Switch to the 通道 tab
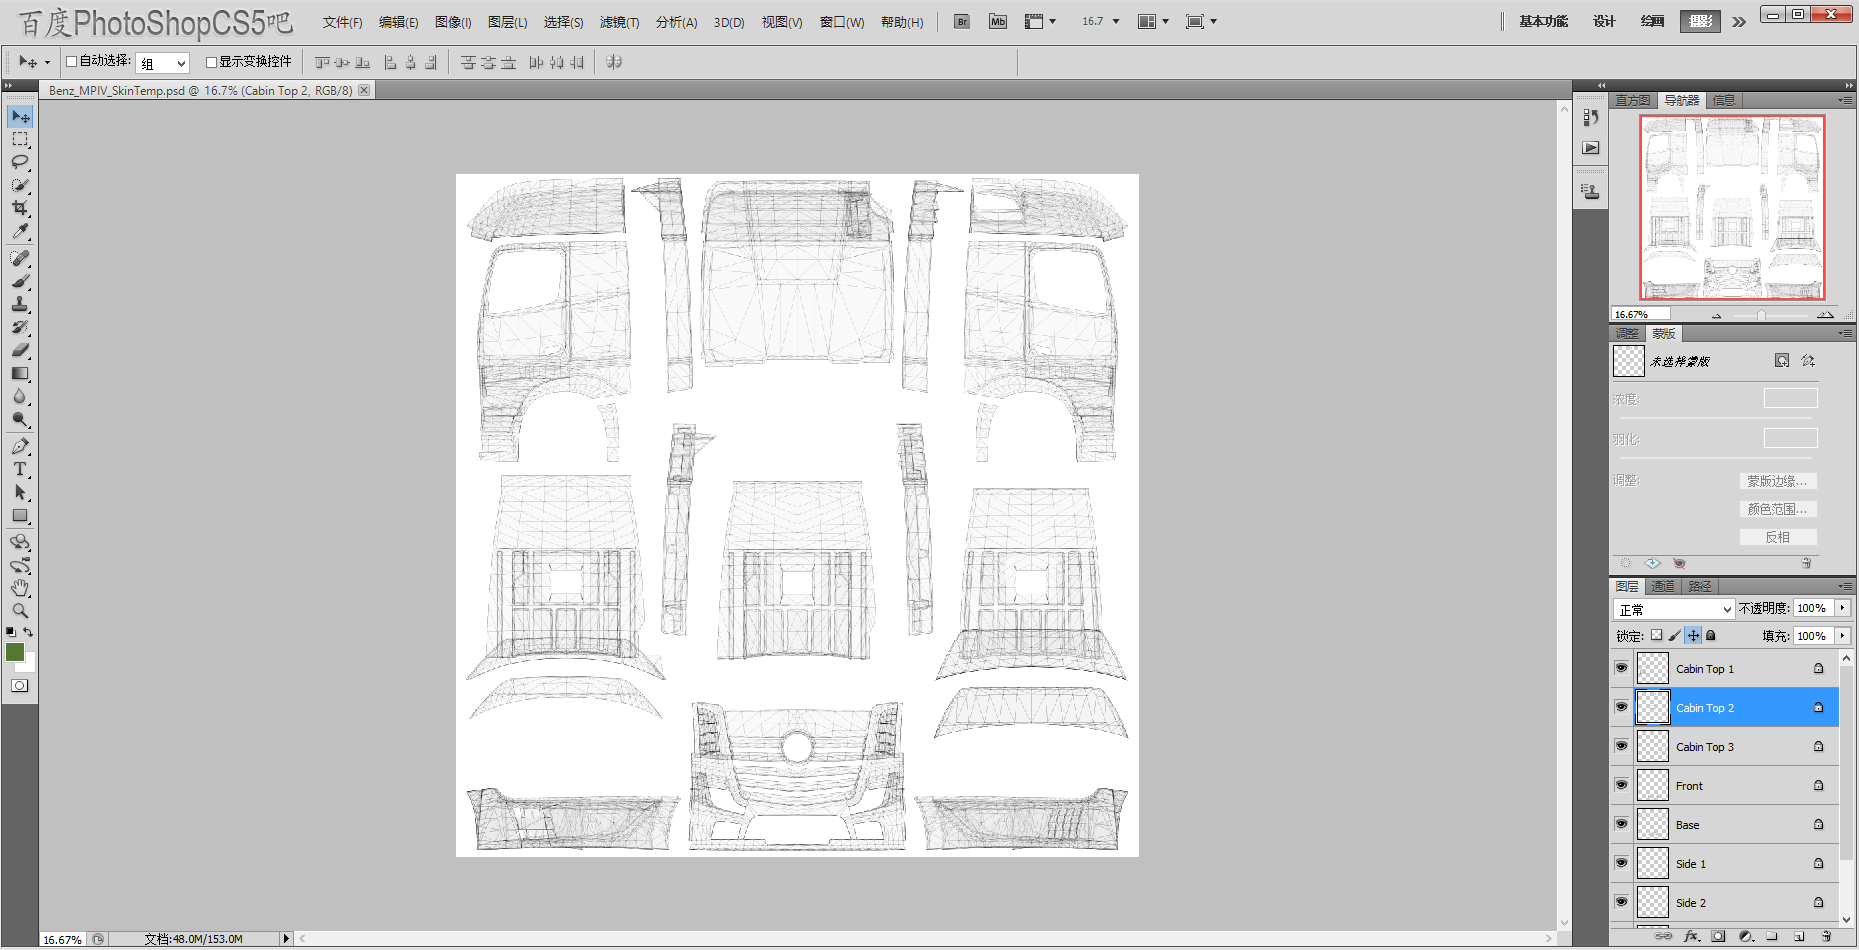The image size is (1859, 950). (x=1663, y=586)
